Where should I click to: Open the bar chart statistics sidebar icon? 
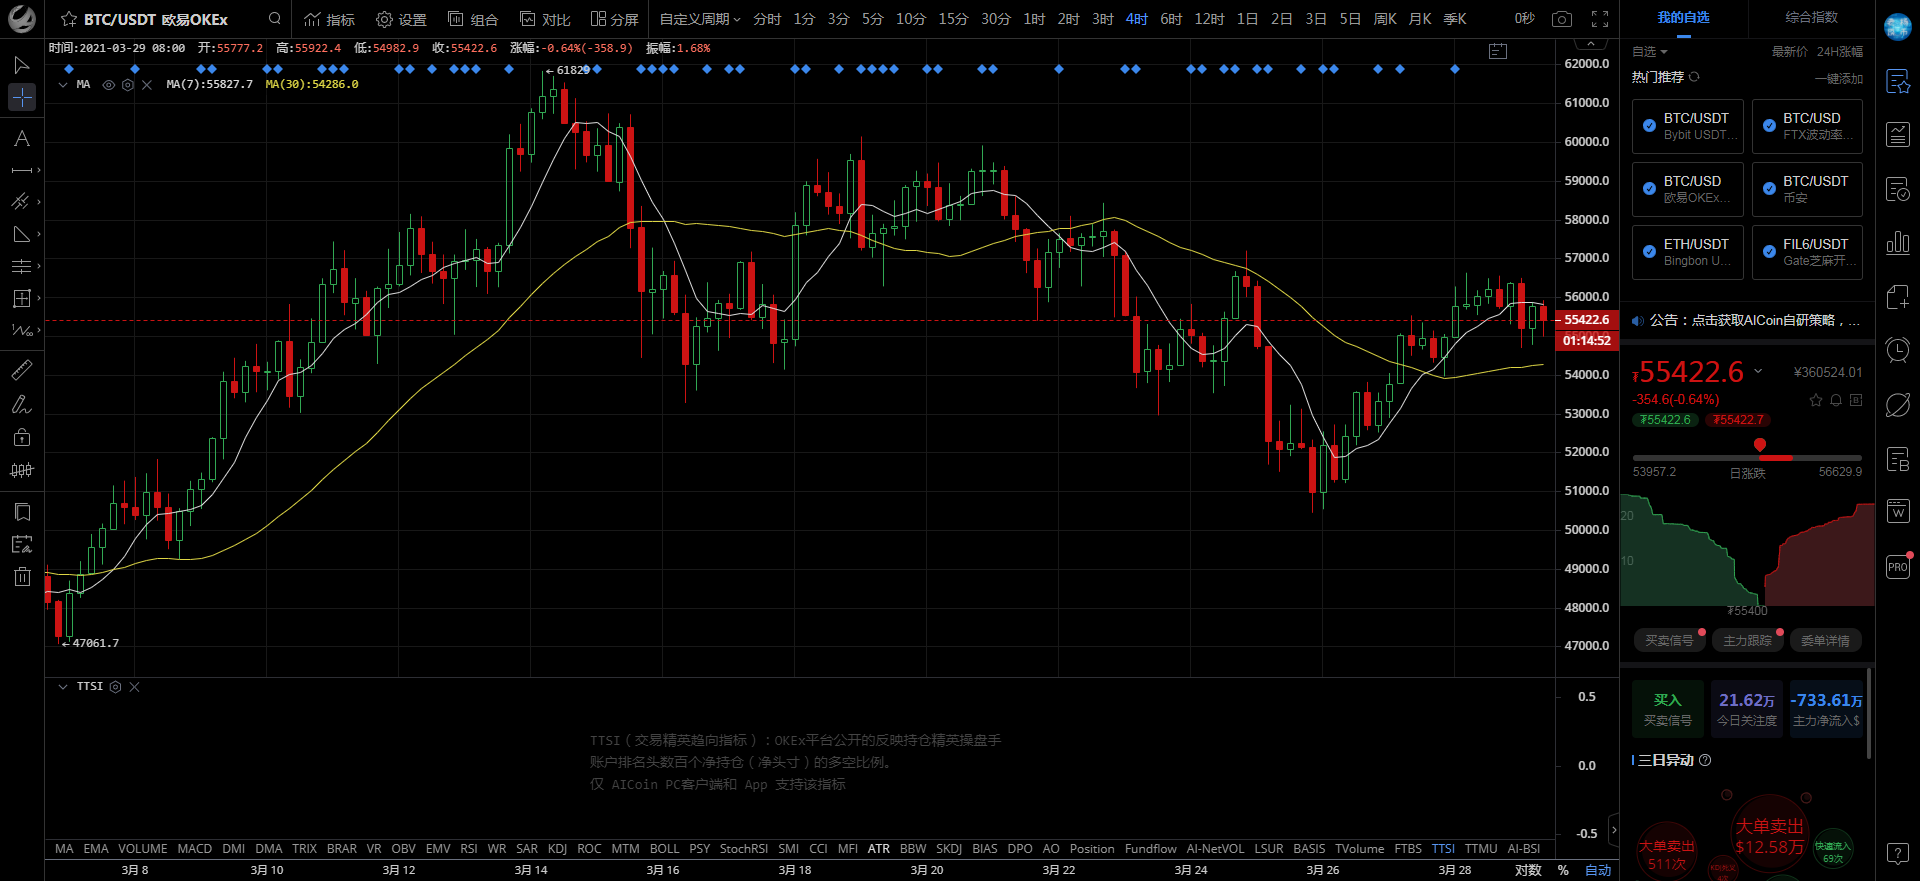[1898, 243]
